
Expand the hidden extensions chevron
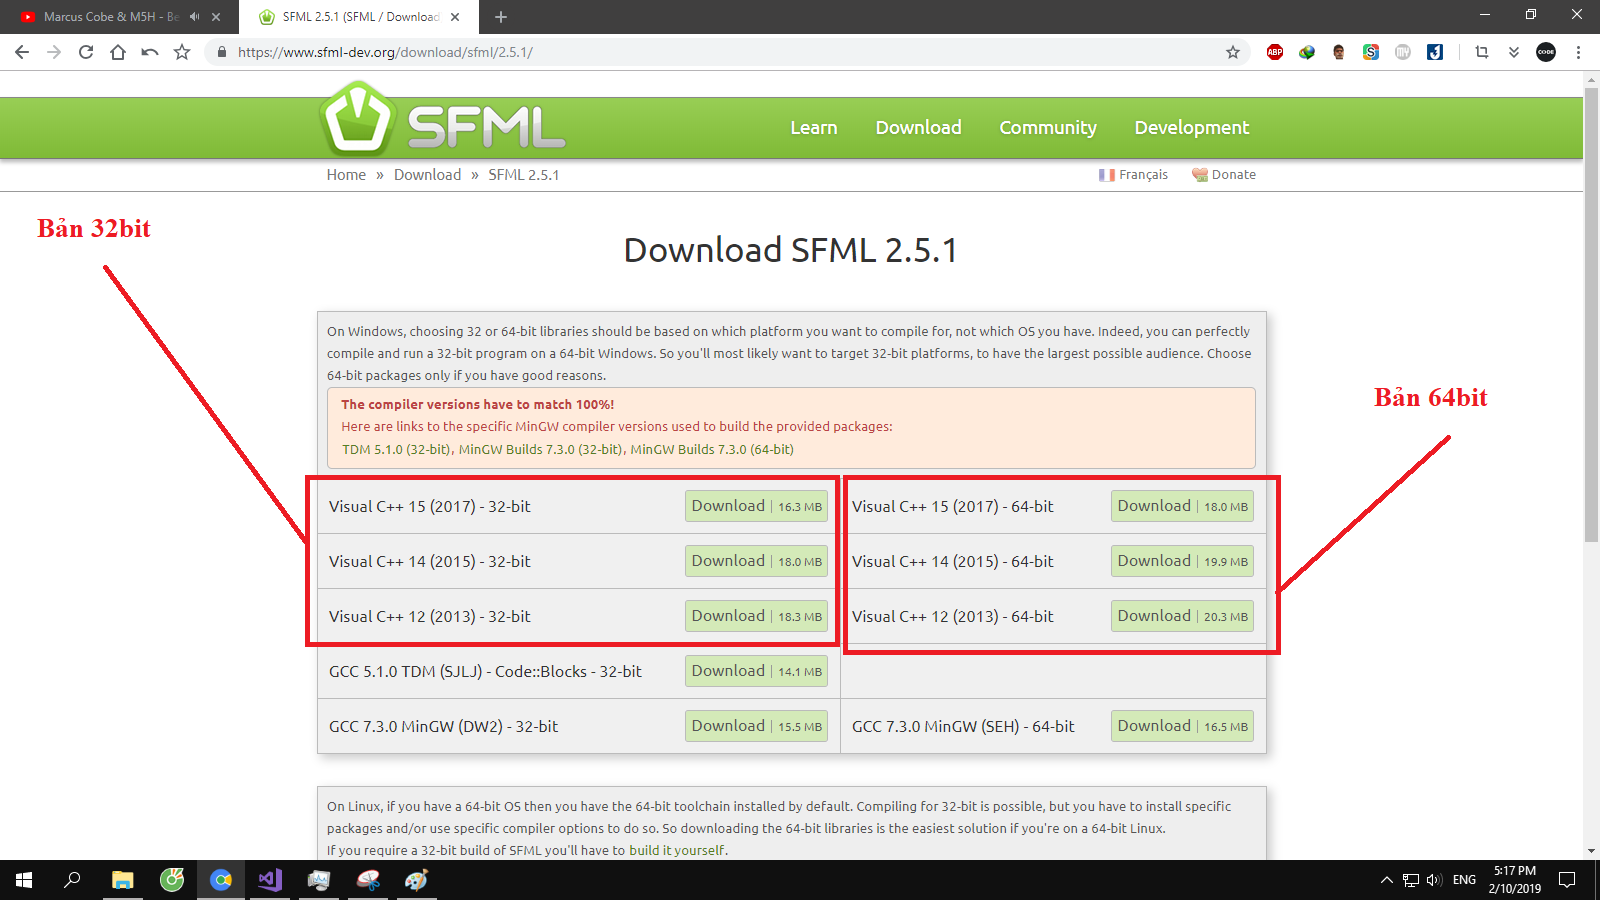point(1513,52)
